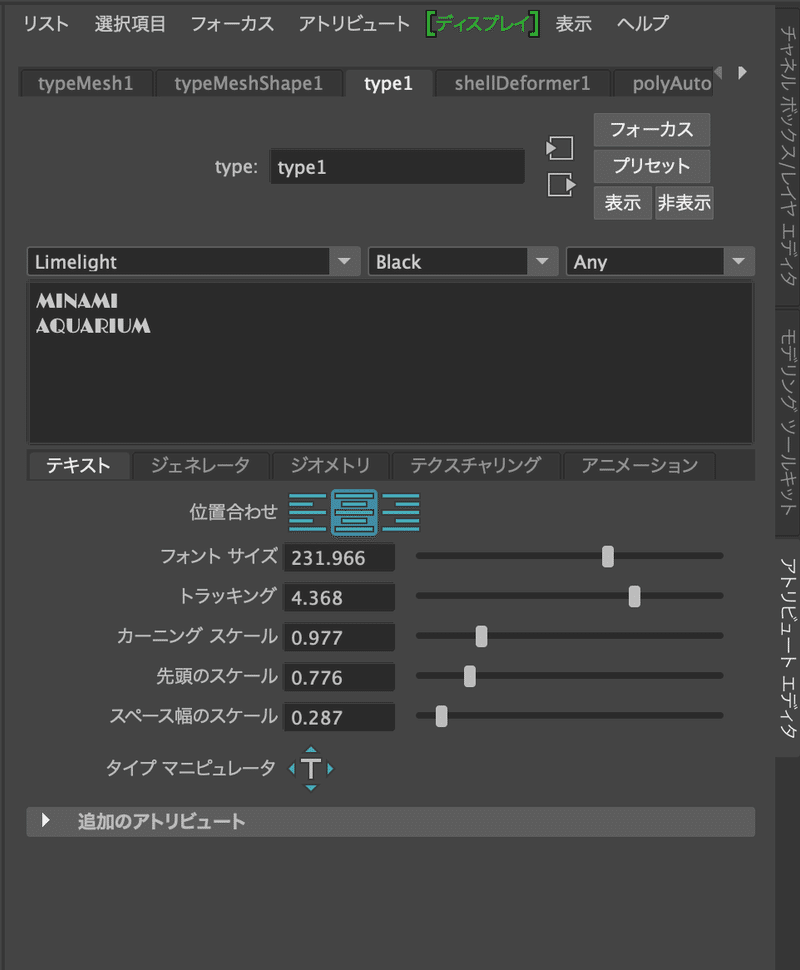
Task: Click the 先頭のスケール value field 0.776
Action: pyautogui.click(x=339, y=677)
